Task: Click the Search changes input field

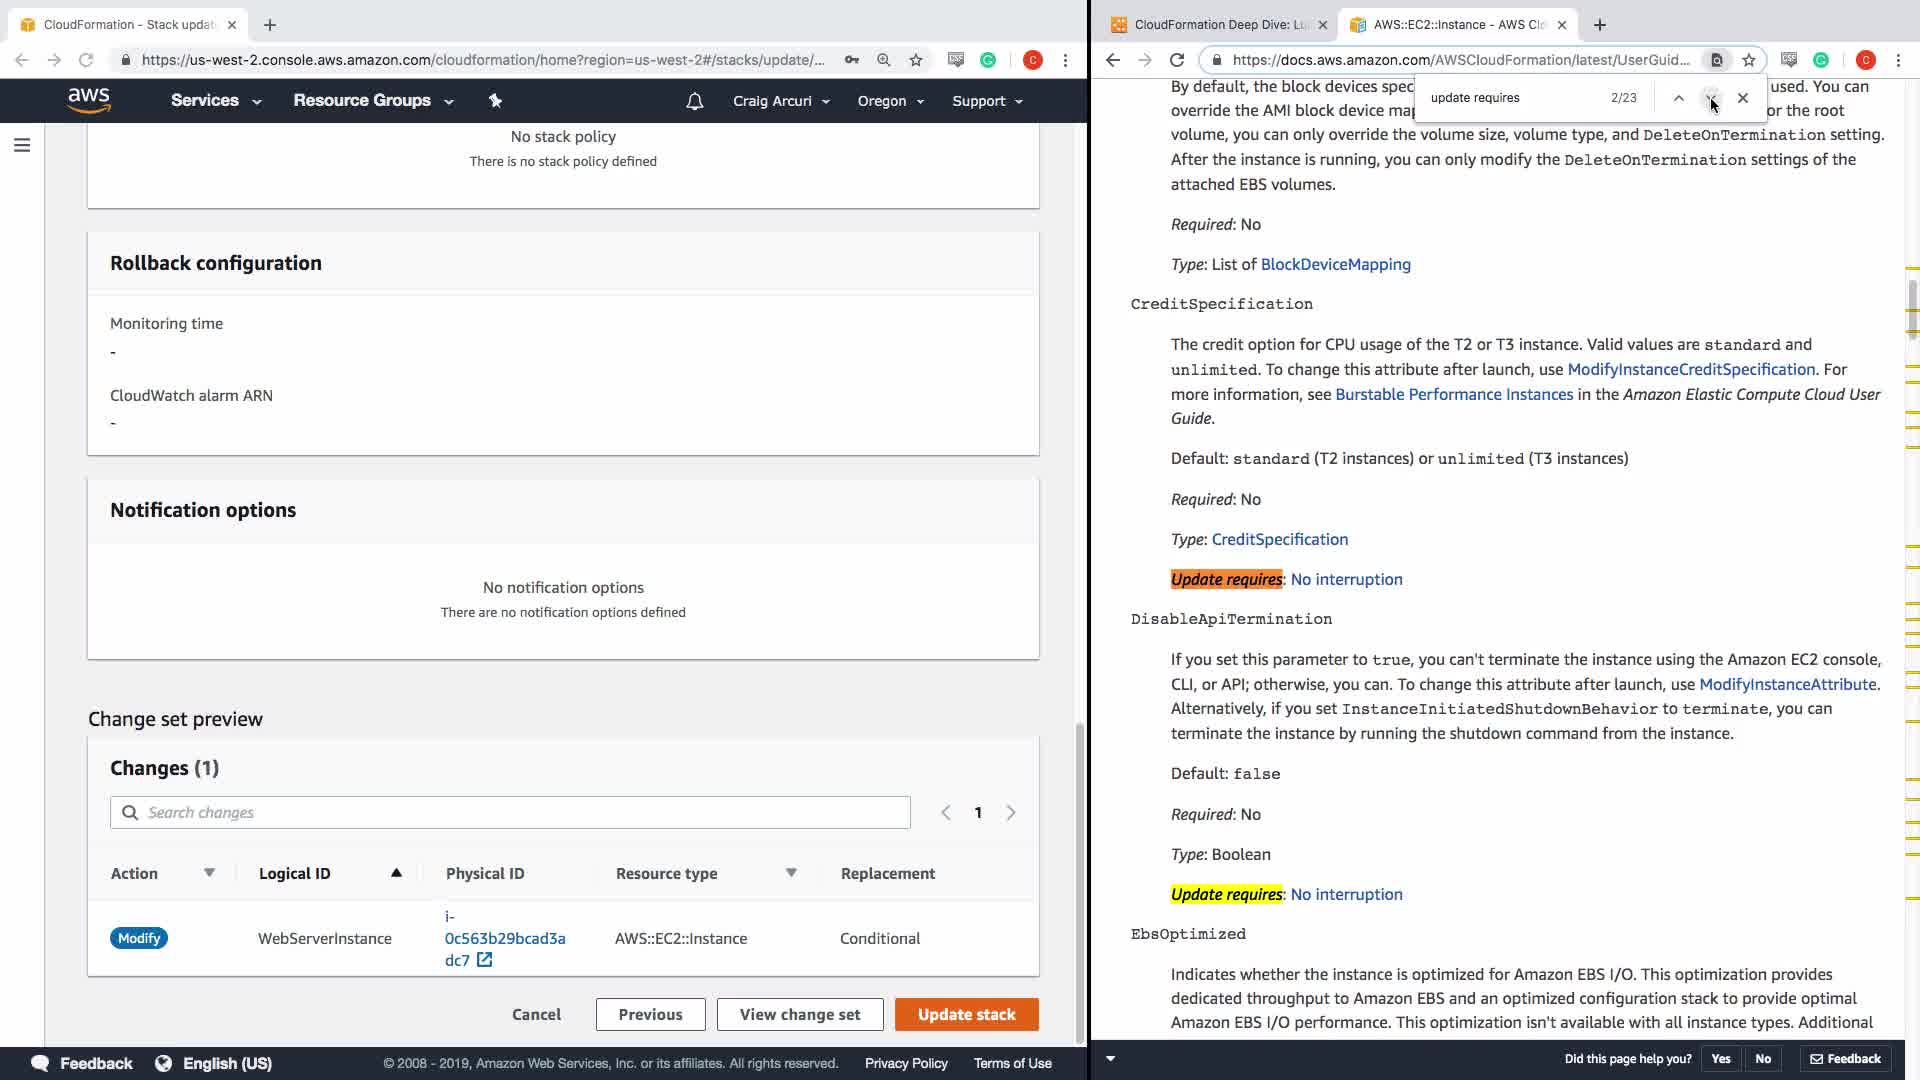Action: pyautogui.click(x=510, y=812)
